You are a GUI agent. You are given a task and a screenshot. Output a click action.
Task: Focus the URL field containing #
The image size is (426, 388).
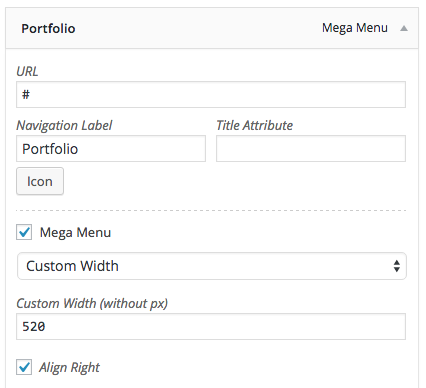211,95
